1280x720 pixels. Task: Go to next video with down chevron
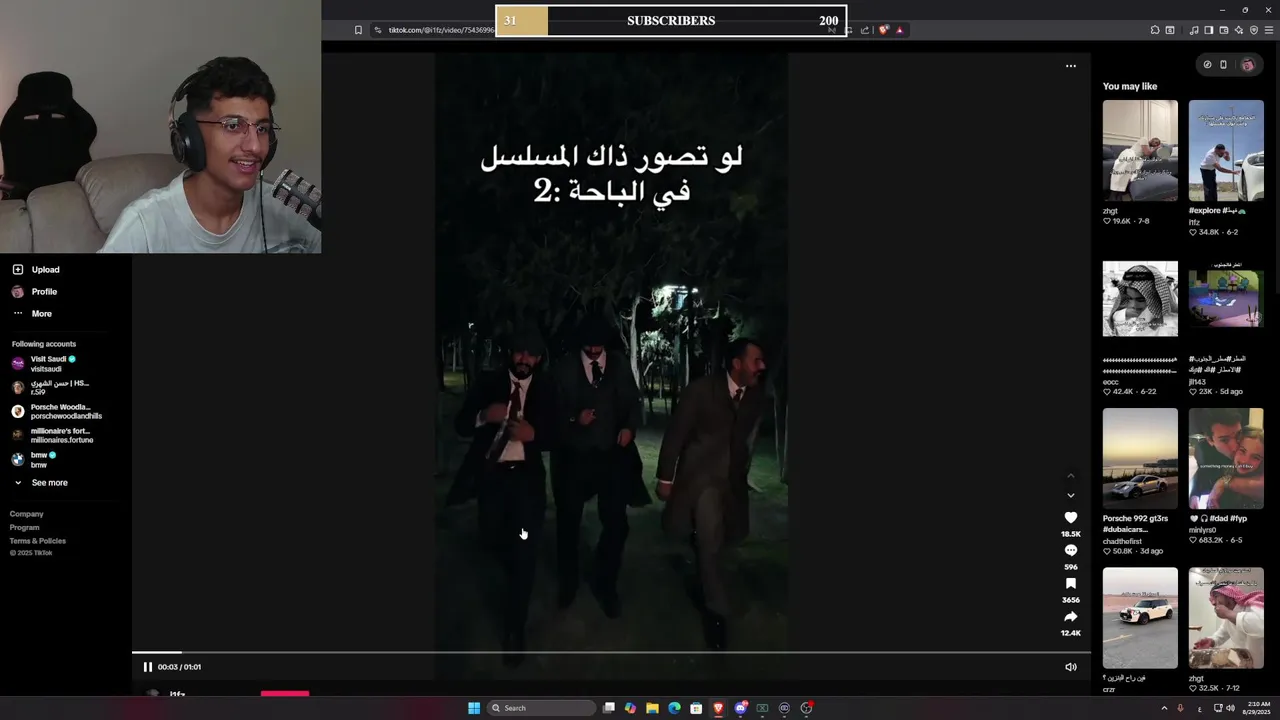(1070, 495)
